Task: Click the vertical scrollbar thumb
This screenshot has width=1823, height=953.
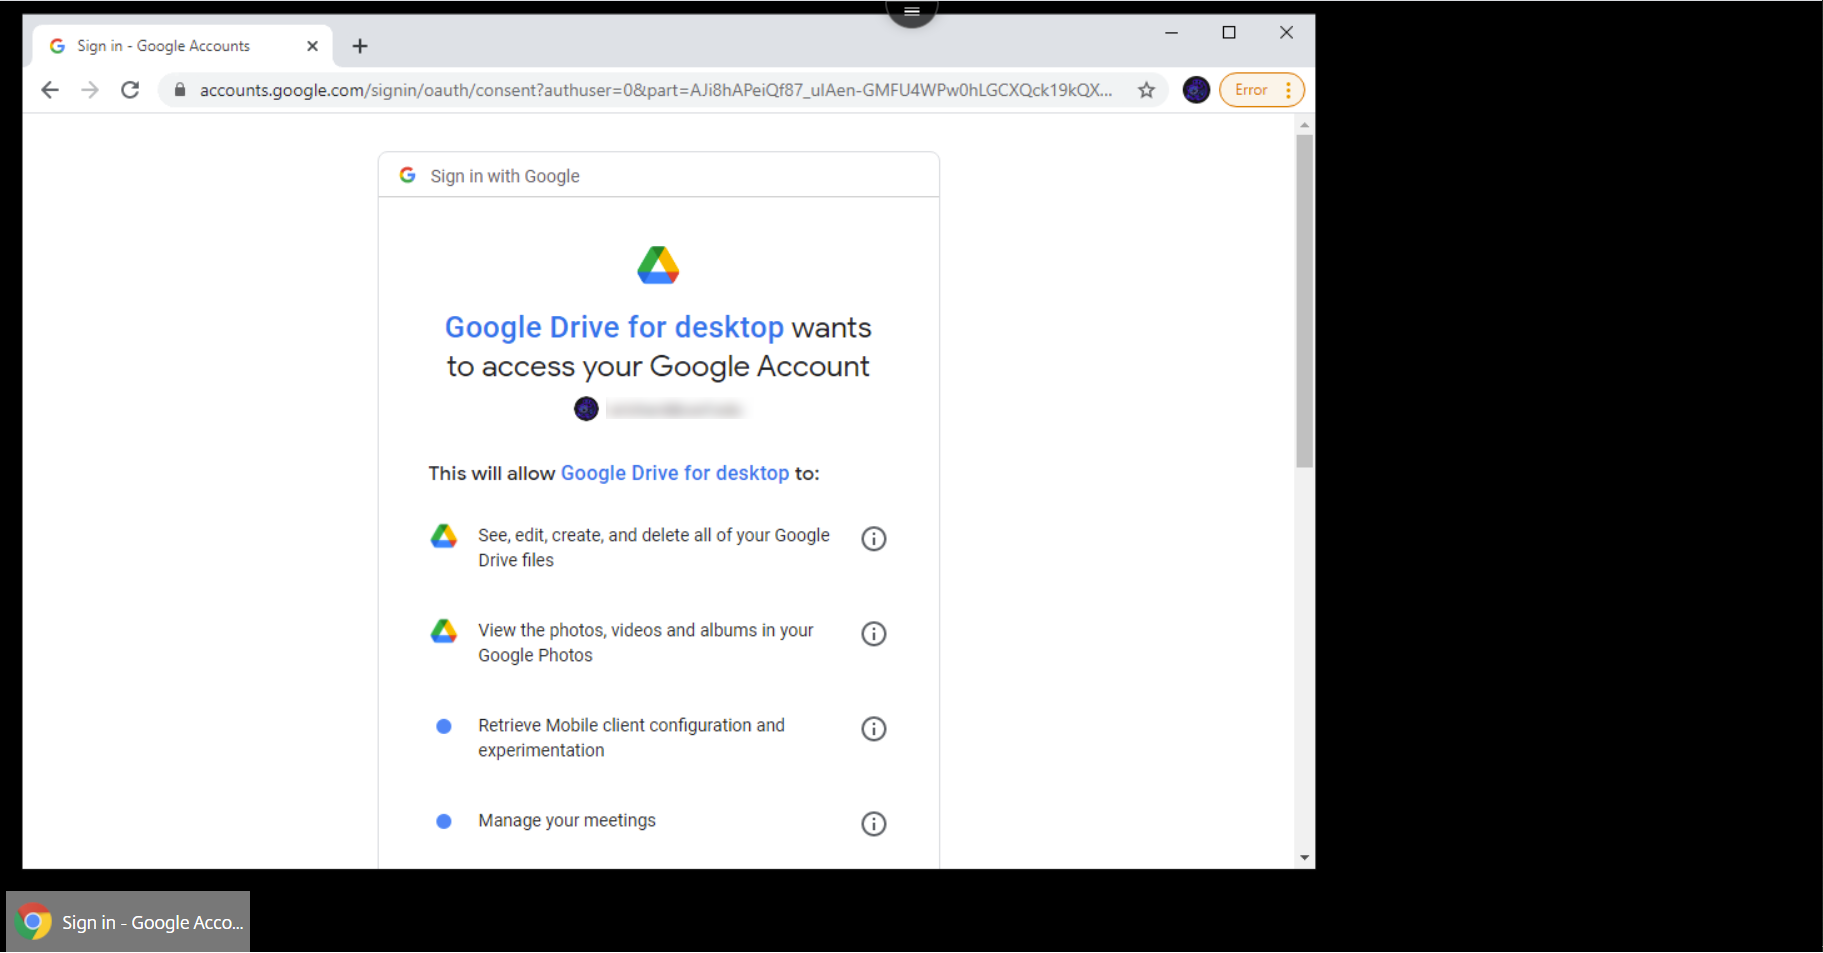Action: tap(1304, 300)
